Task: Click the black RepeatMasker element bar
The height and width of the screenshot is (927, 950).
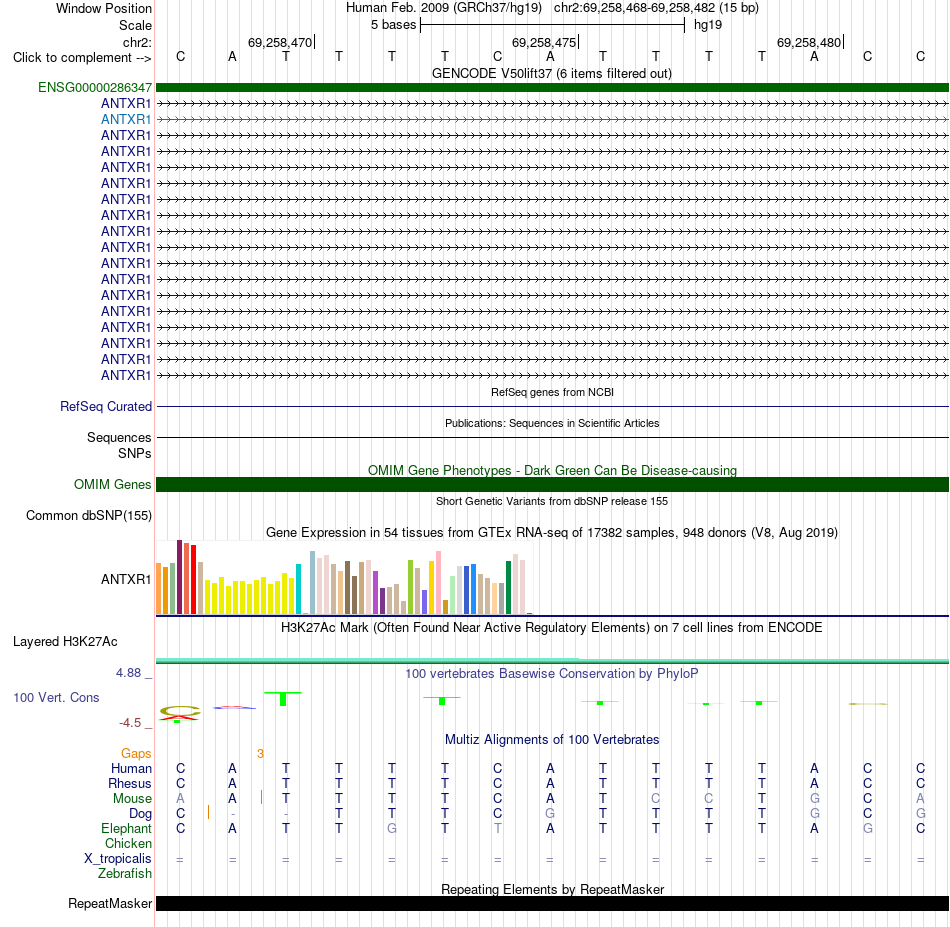Action: (552, 903)
